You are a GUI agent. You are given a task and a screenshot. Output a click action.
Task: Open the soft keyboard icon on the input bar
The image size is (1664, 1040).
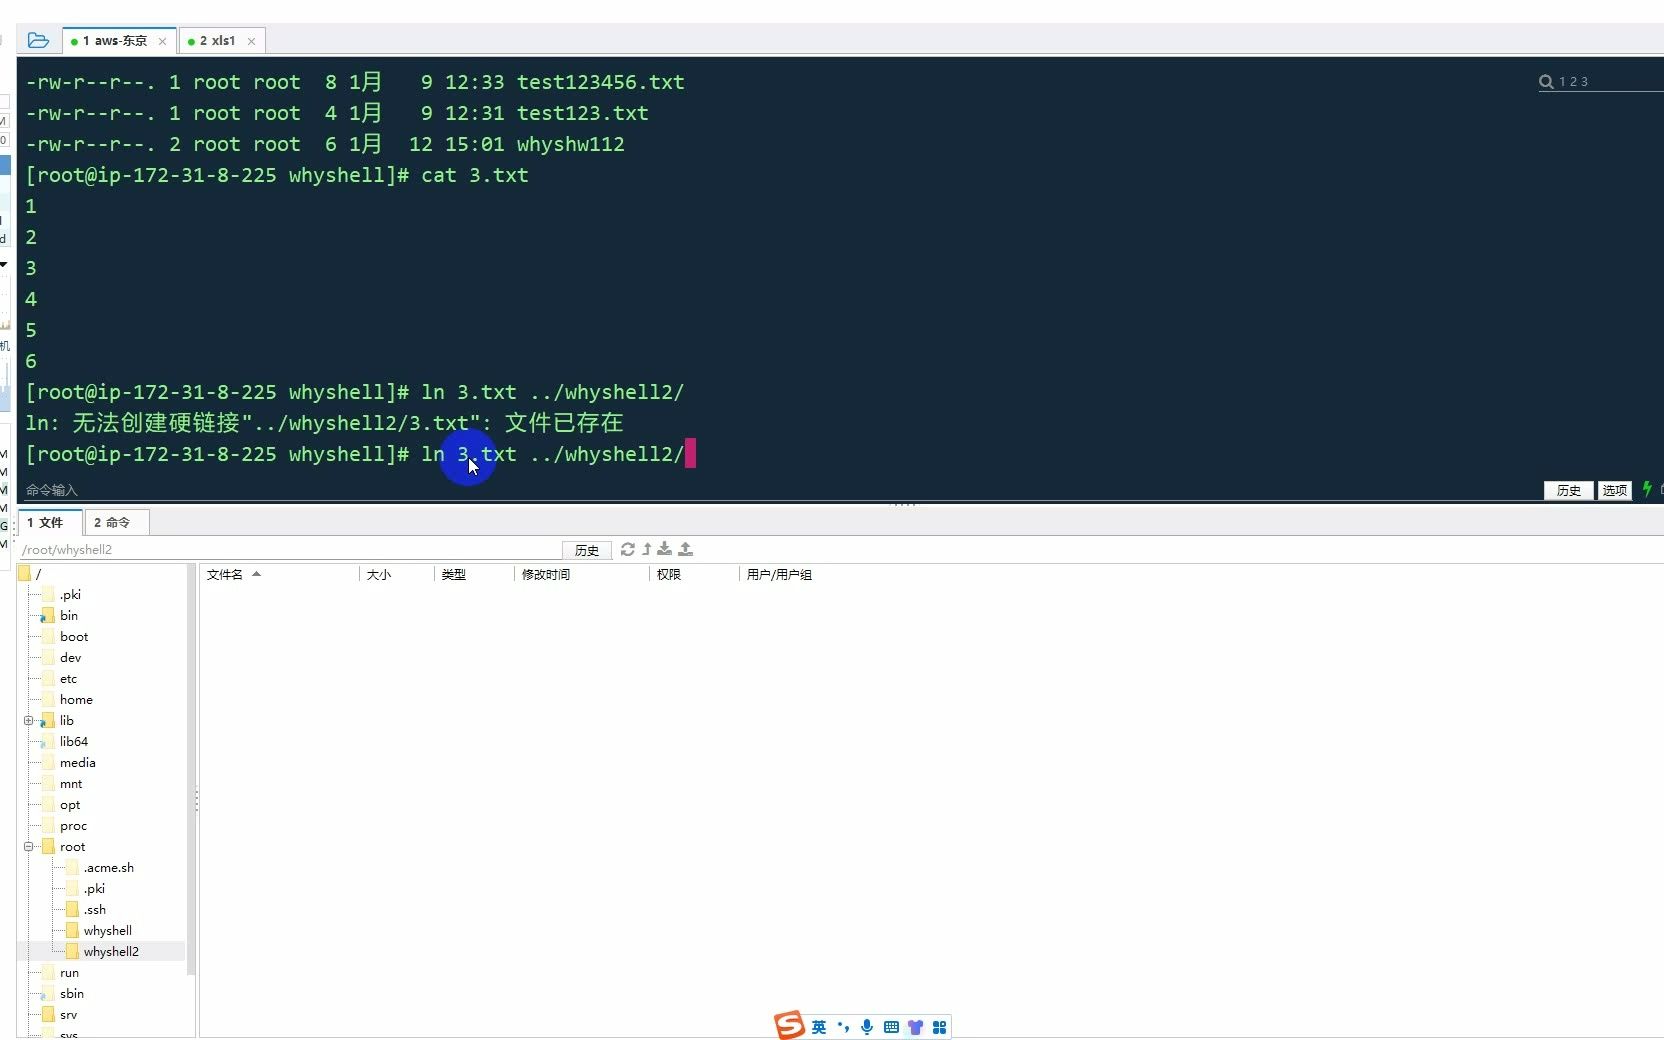[x=891, y=1026]
